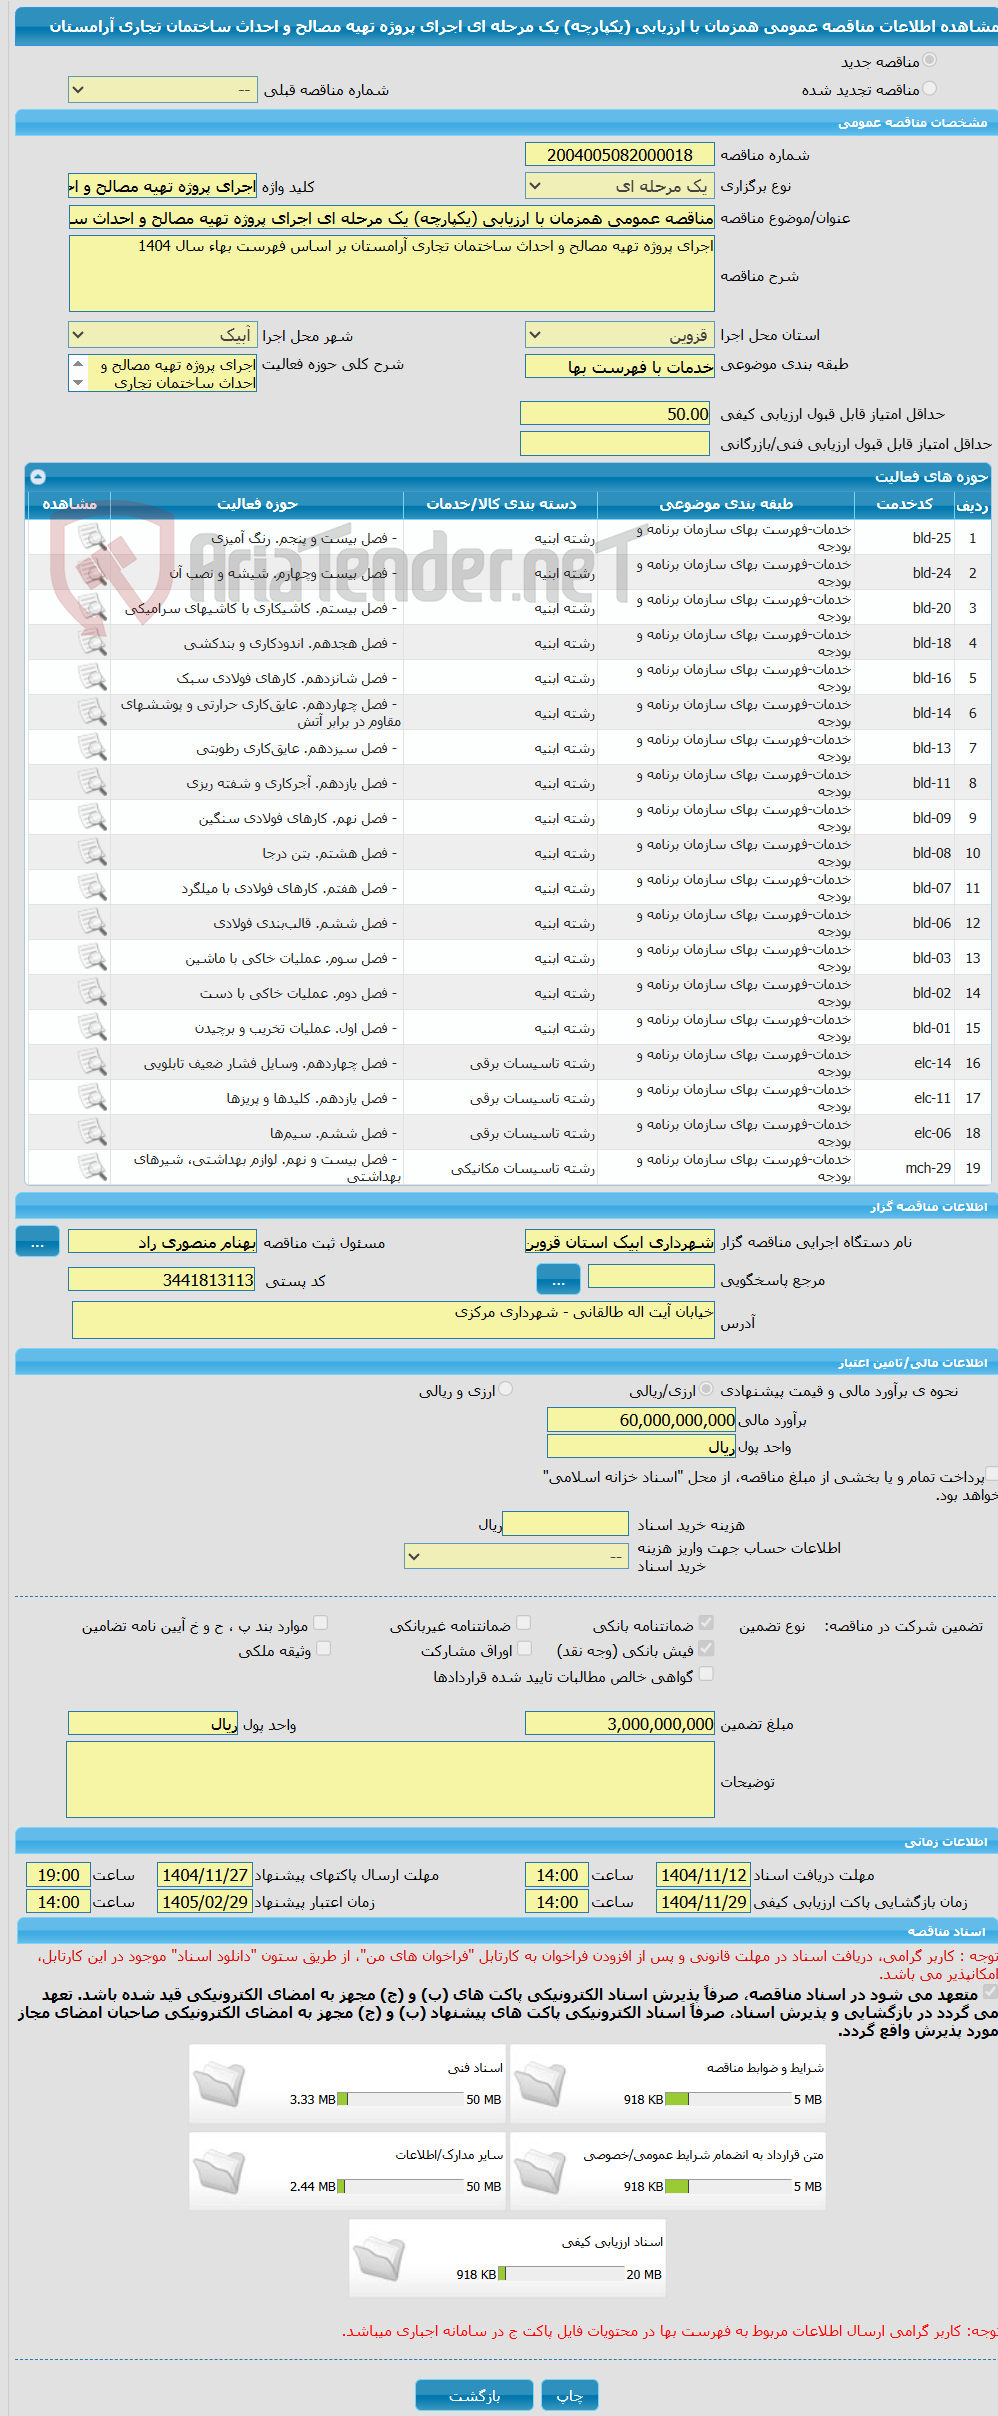Click طبقه بندی موضوعی column header
The height and width of the screenshot is (2416, 998).
click(x=726, y=504)
